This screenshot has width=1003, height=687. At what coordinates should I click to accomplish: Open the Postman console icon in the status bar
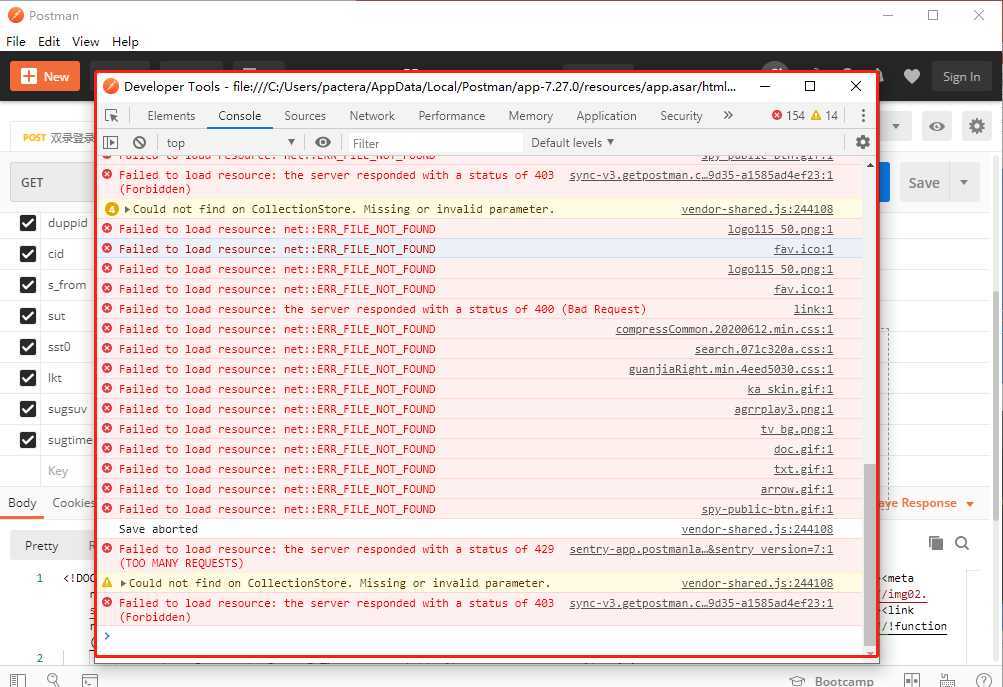[x=90, y=680]
